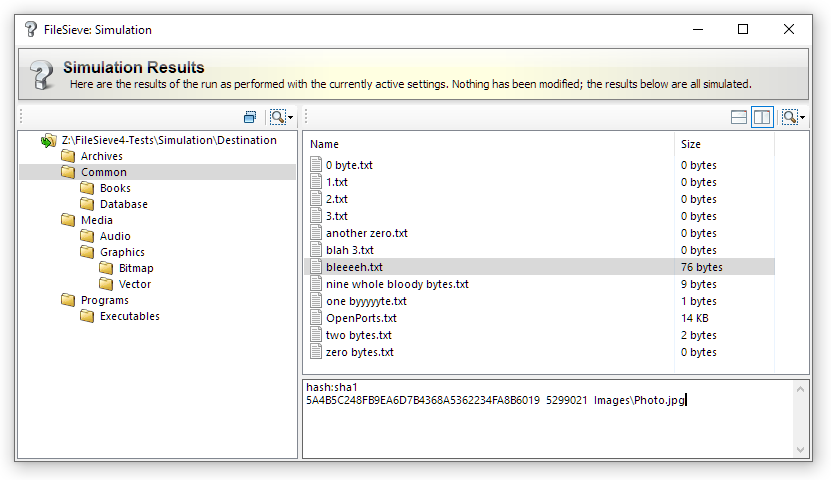The image size is (831, 480).
Task: Switch to horizontal split layout
Action: pyautogui.click(x=739, y=117)
